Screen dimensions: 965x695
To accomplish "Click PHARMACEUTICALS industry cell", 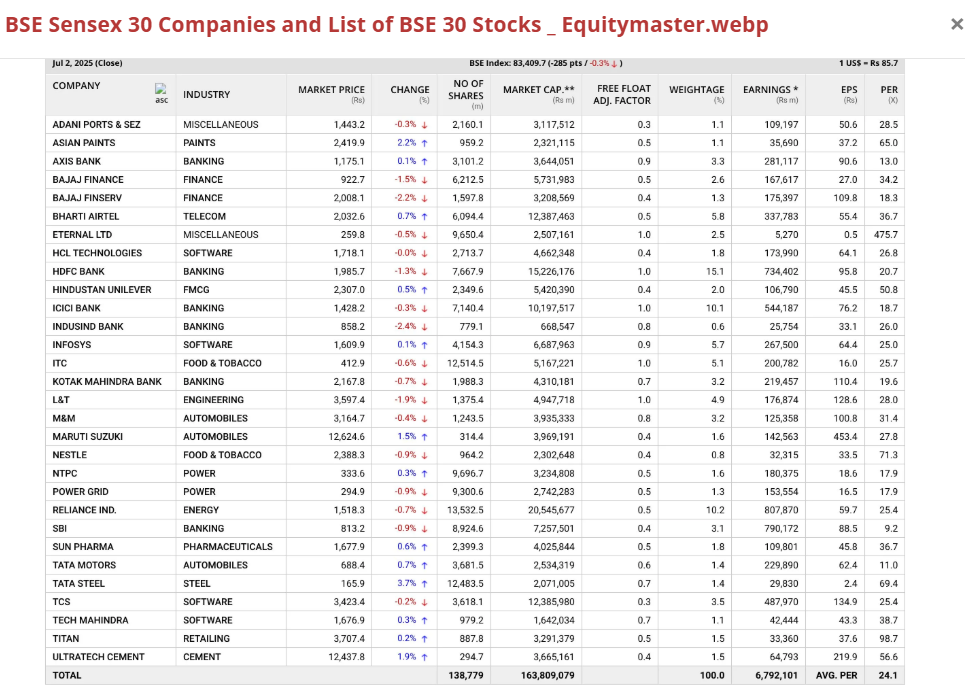I will pos(228,547).
